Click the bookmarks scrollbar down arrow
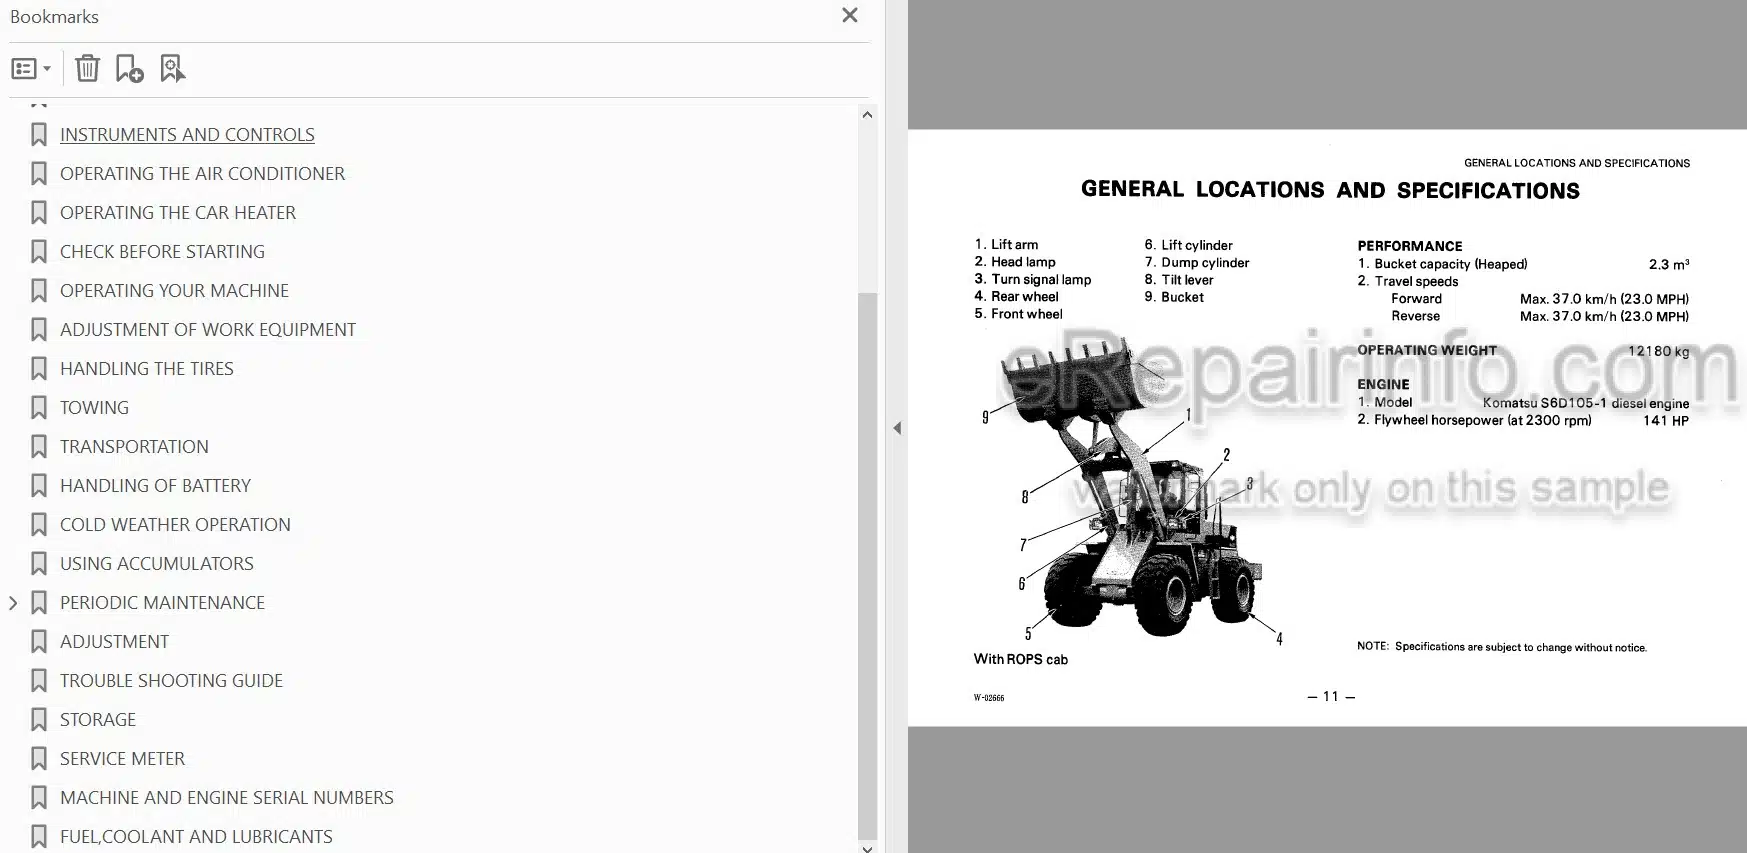The image size is (1747, 853). 867,848
